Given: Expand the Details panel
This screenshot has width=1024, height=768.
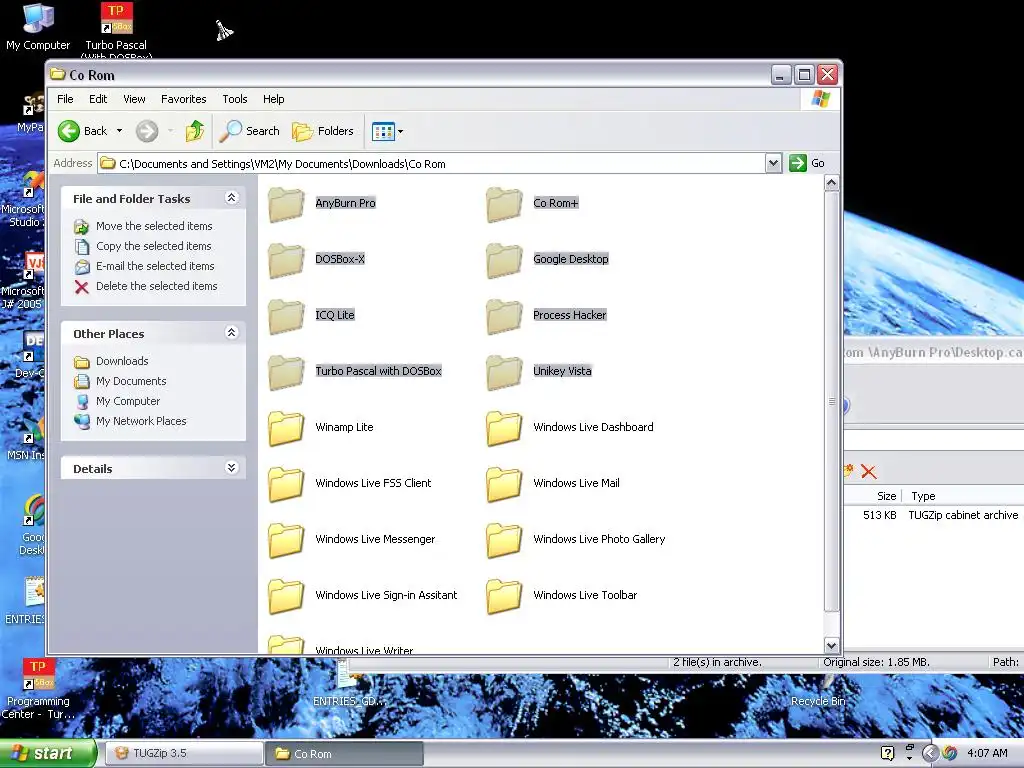Looking at the screenshot, I should pos(231,468).
